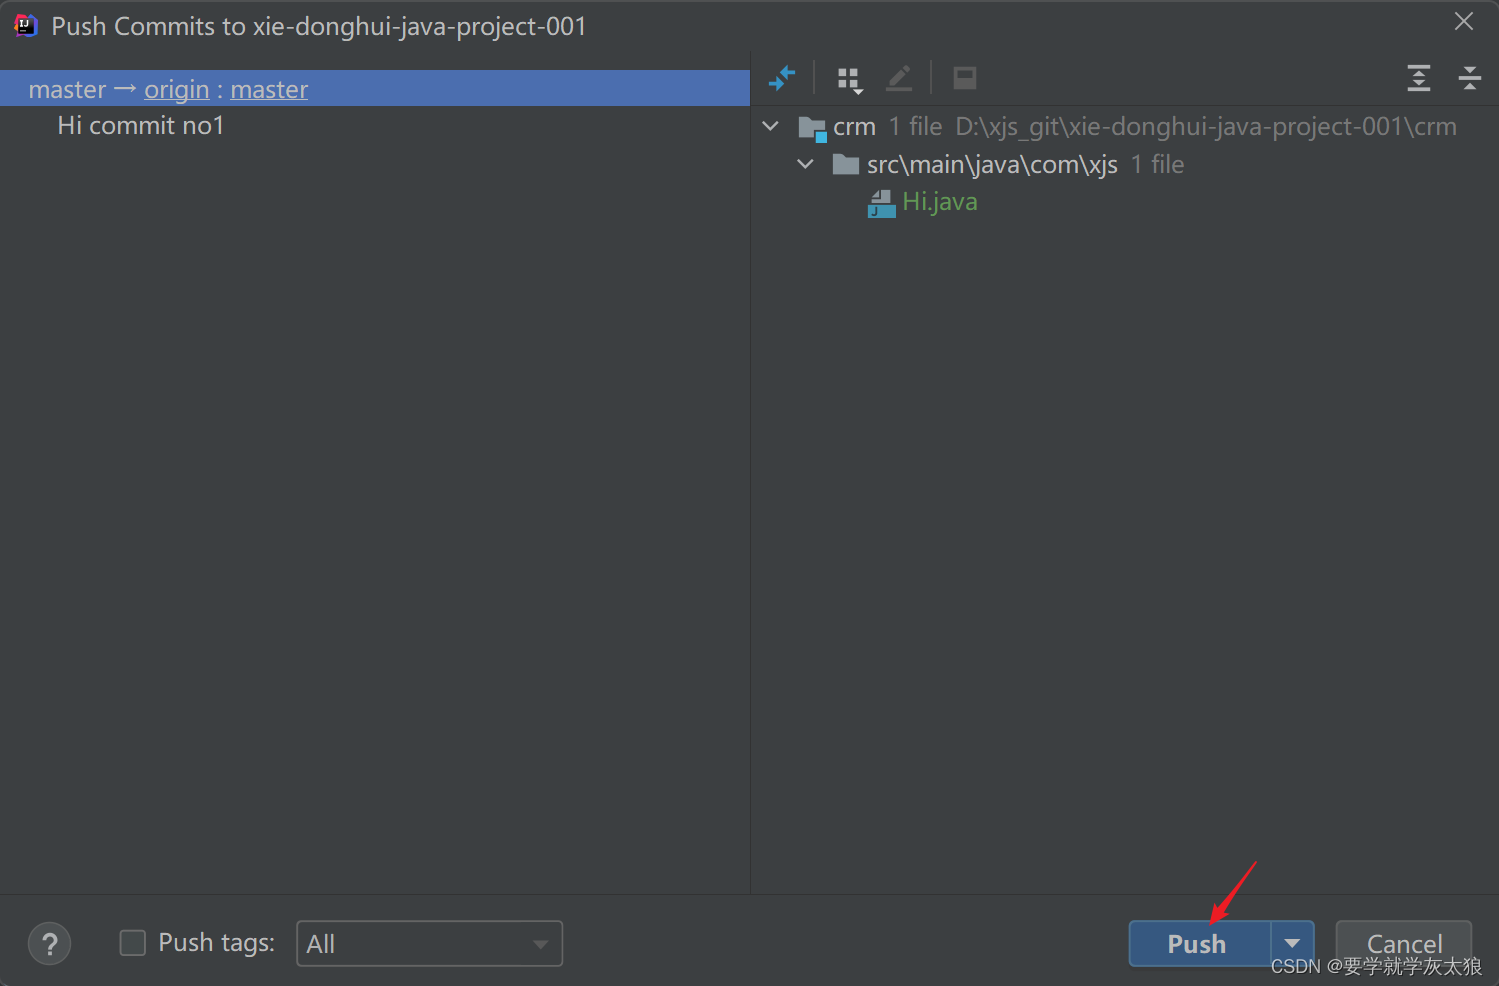Close the Push Commits dialog

tap(1464, 22)
